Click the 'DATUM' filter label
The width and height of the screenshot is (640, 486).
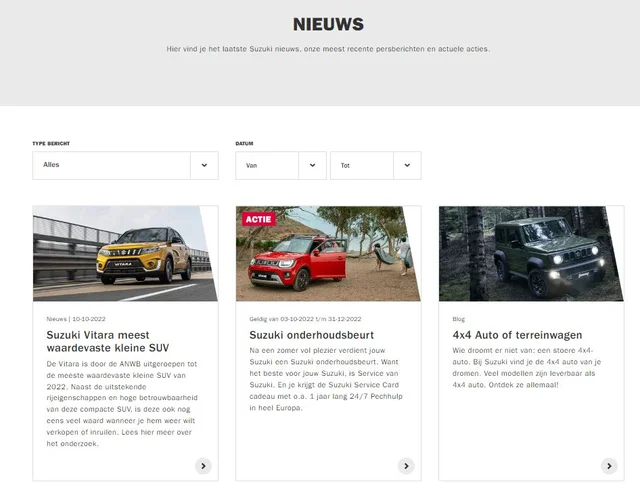[x=244, y=144]
